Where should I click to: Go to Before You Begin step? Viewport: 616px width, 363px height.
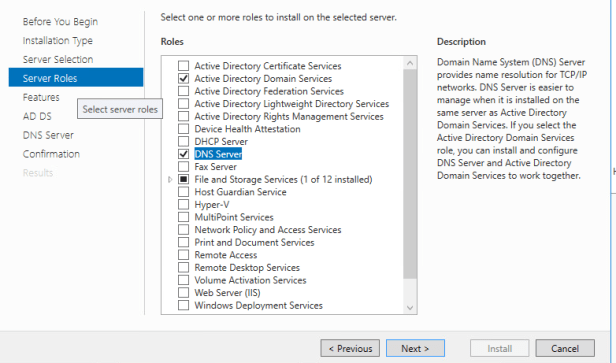(60, 22)
